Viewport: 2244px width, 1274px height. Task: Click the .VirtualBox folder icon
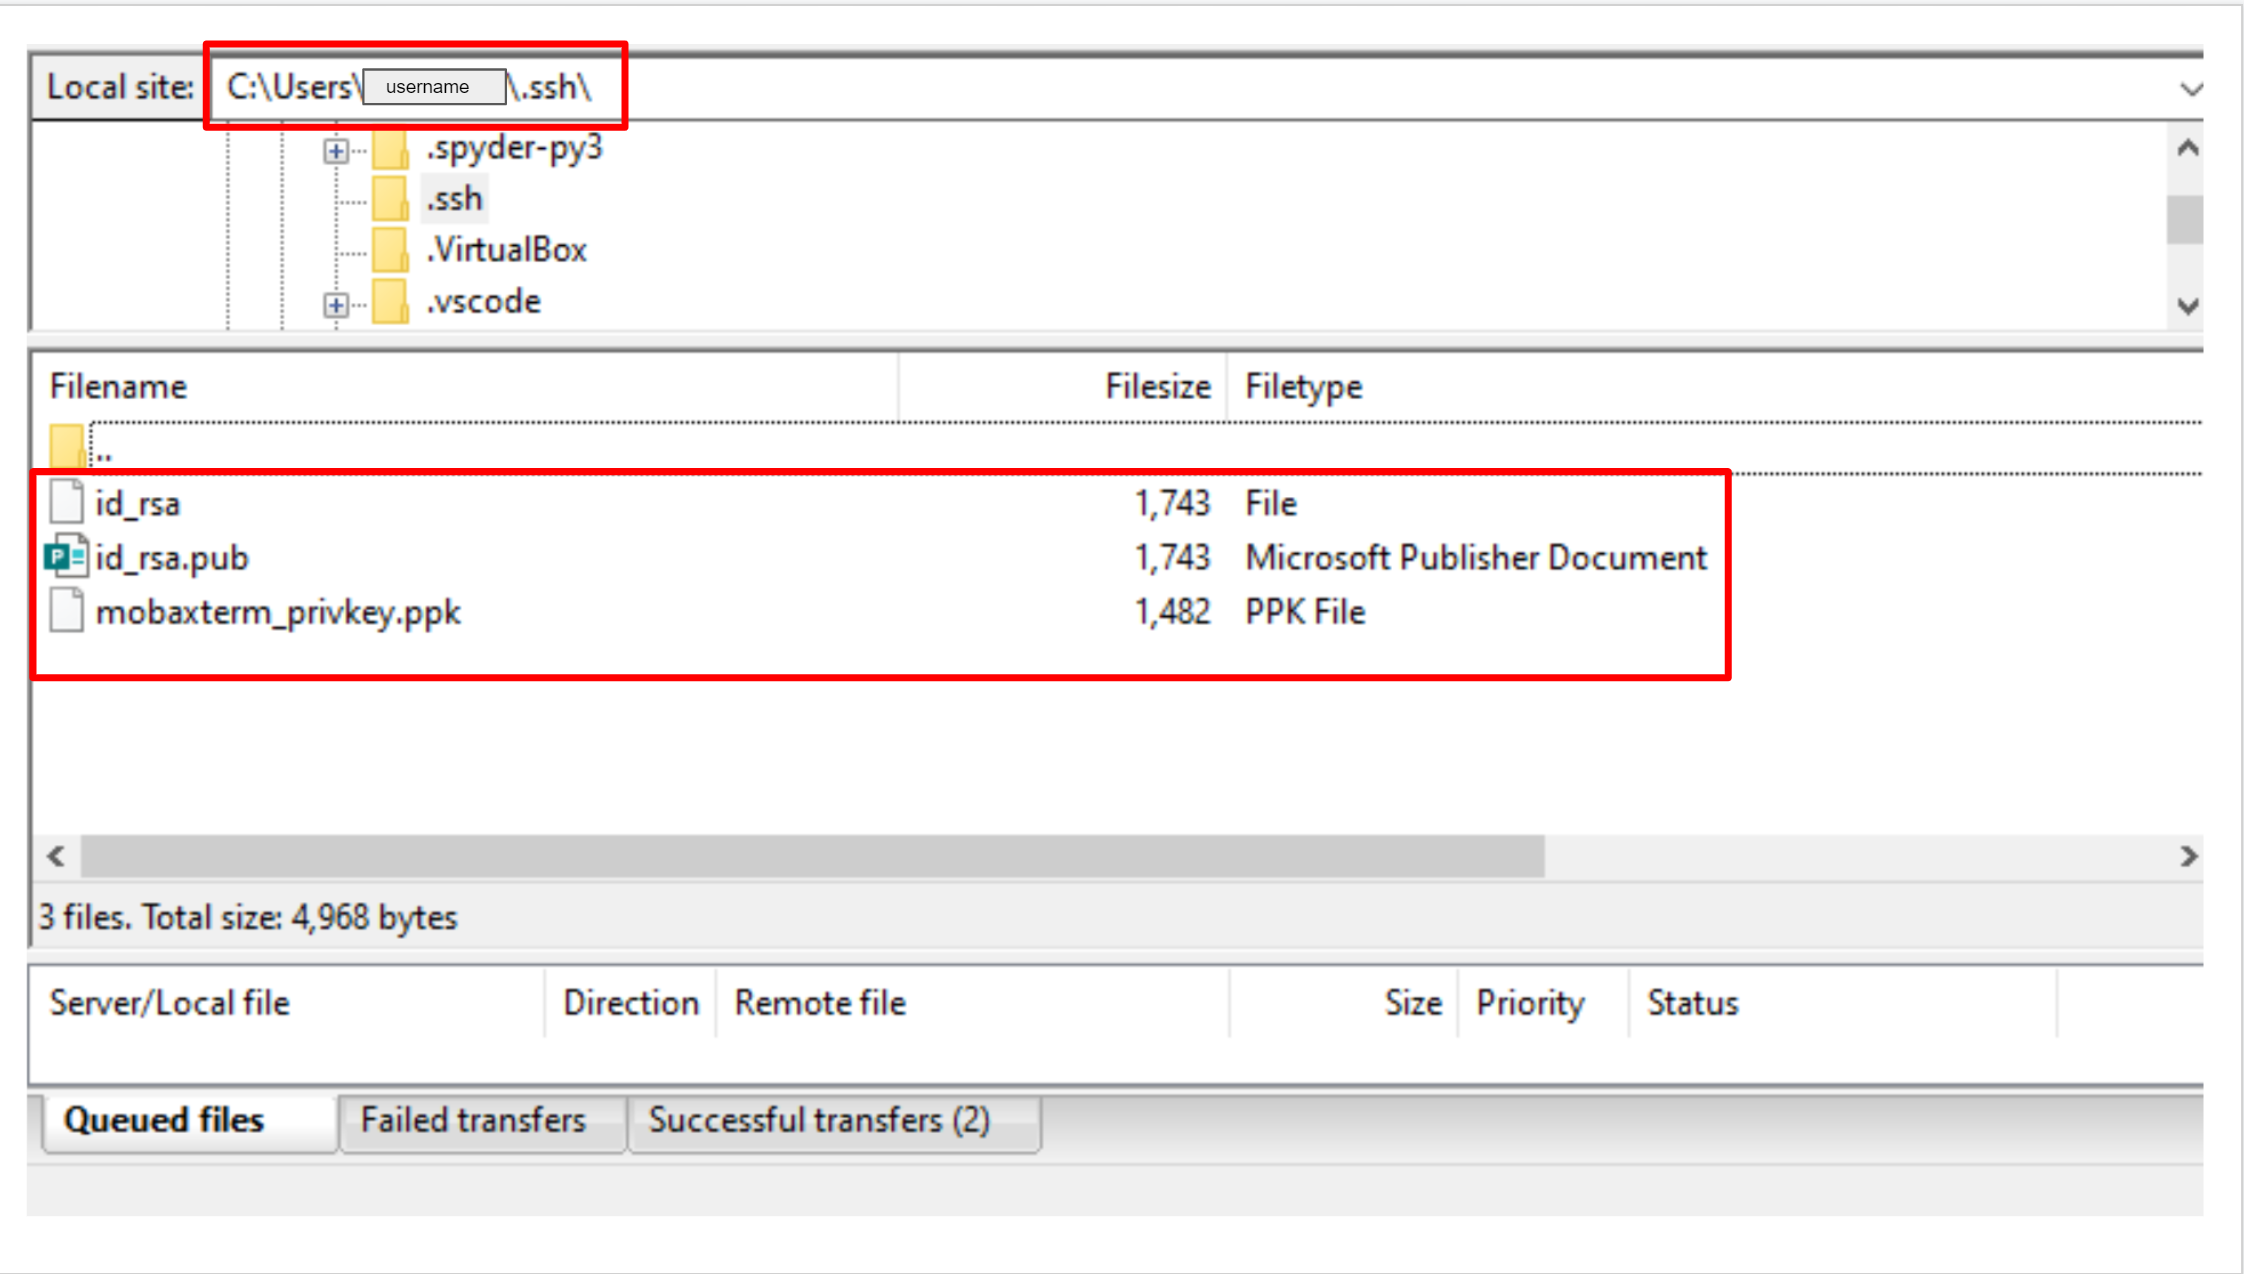click(390, 250)
